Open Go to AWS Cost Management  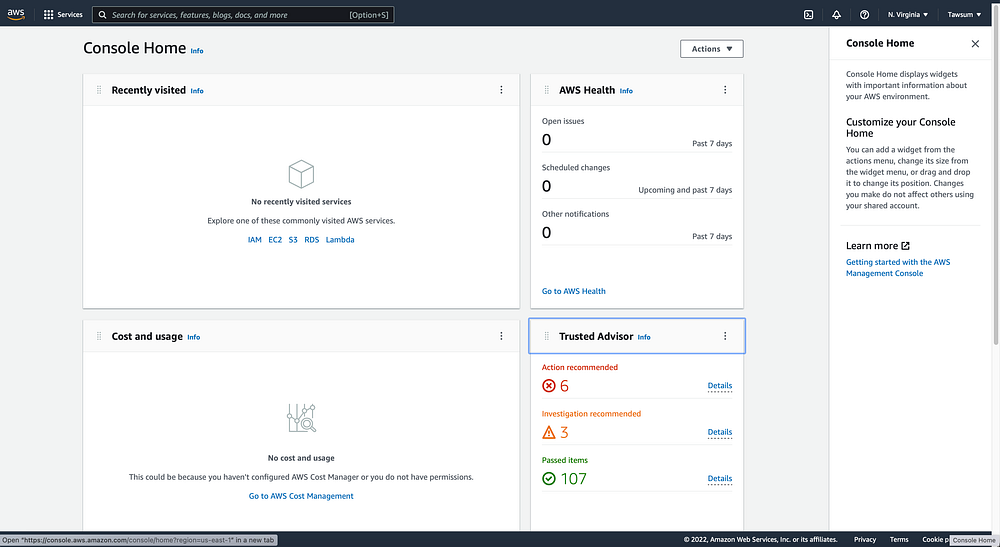pos(301,496)
